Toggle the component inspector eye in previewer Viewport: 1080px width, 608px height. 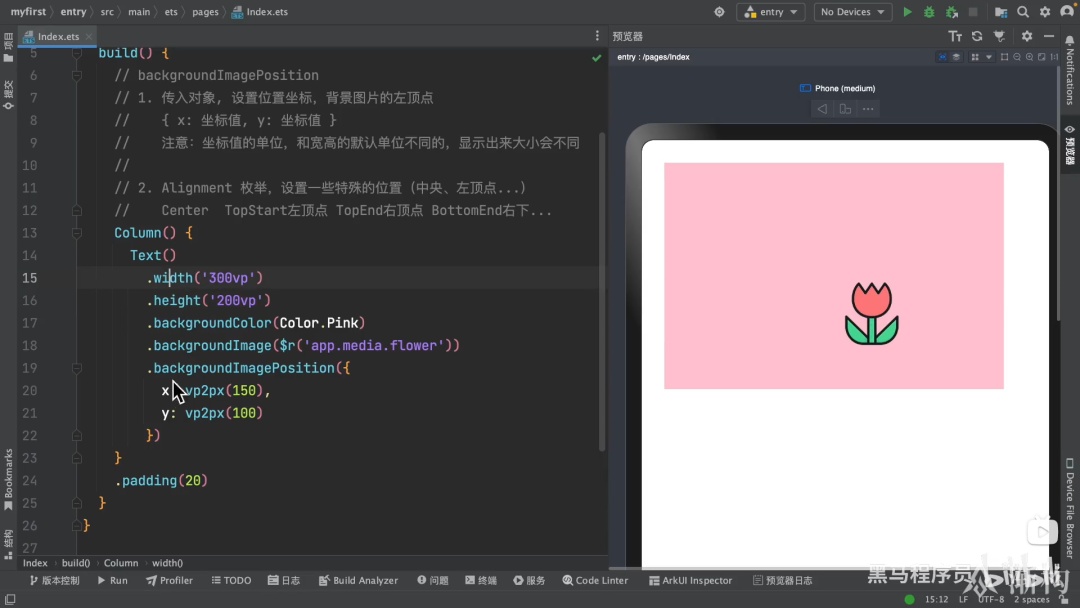pyautogui.click(x=942, y=57)
